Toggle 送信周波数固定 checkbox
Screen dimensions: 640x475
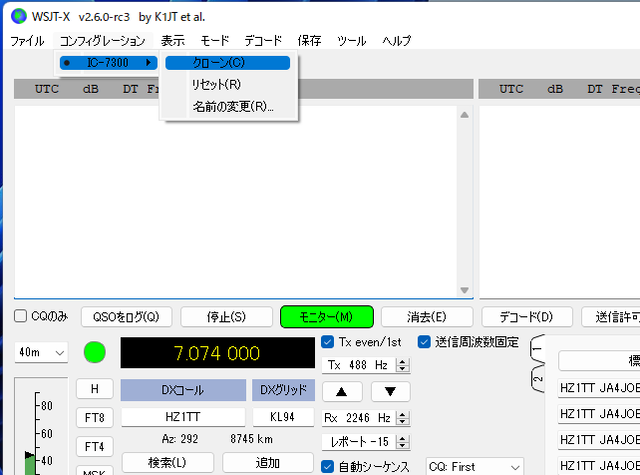[424, 342]
